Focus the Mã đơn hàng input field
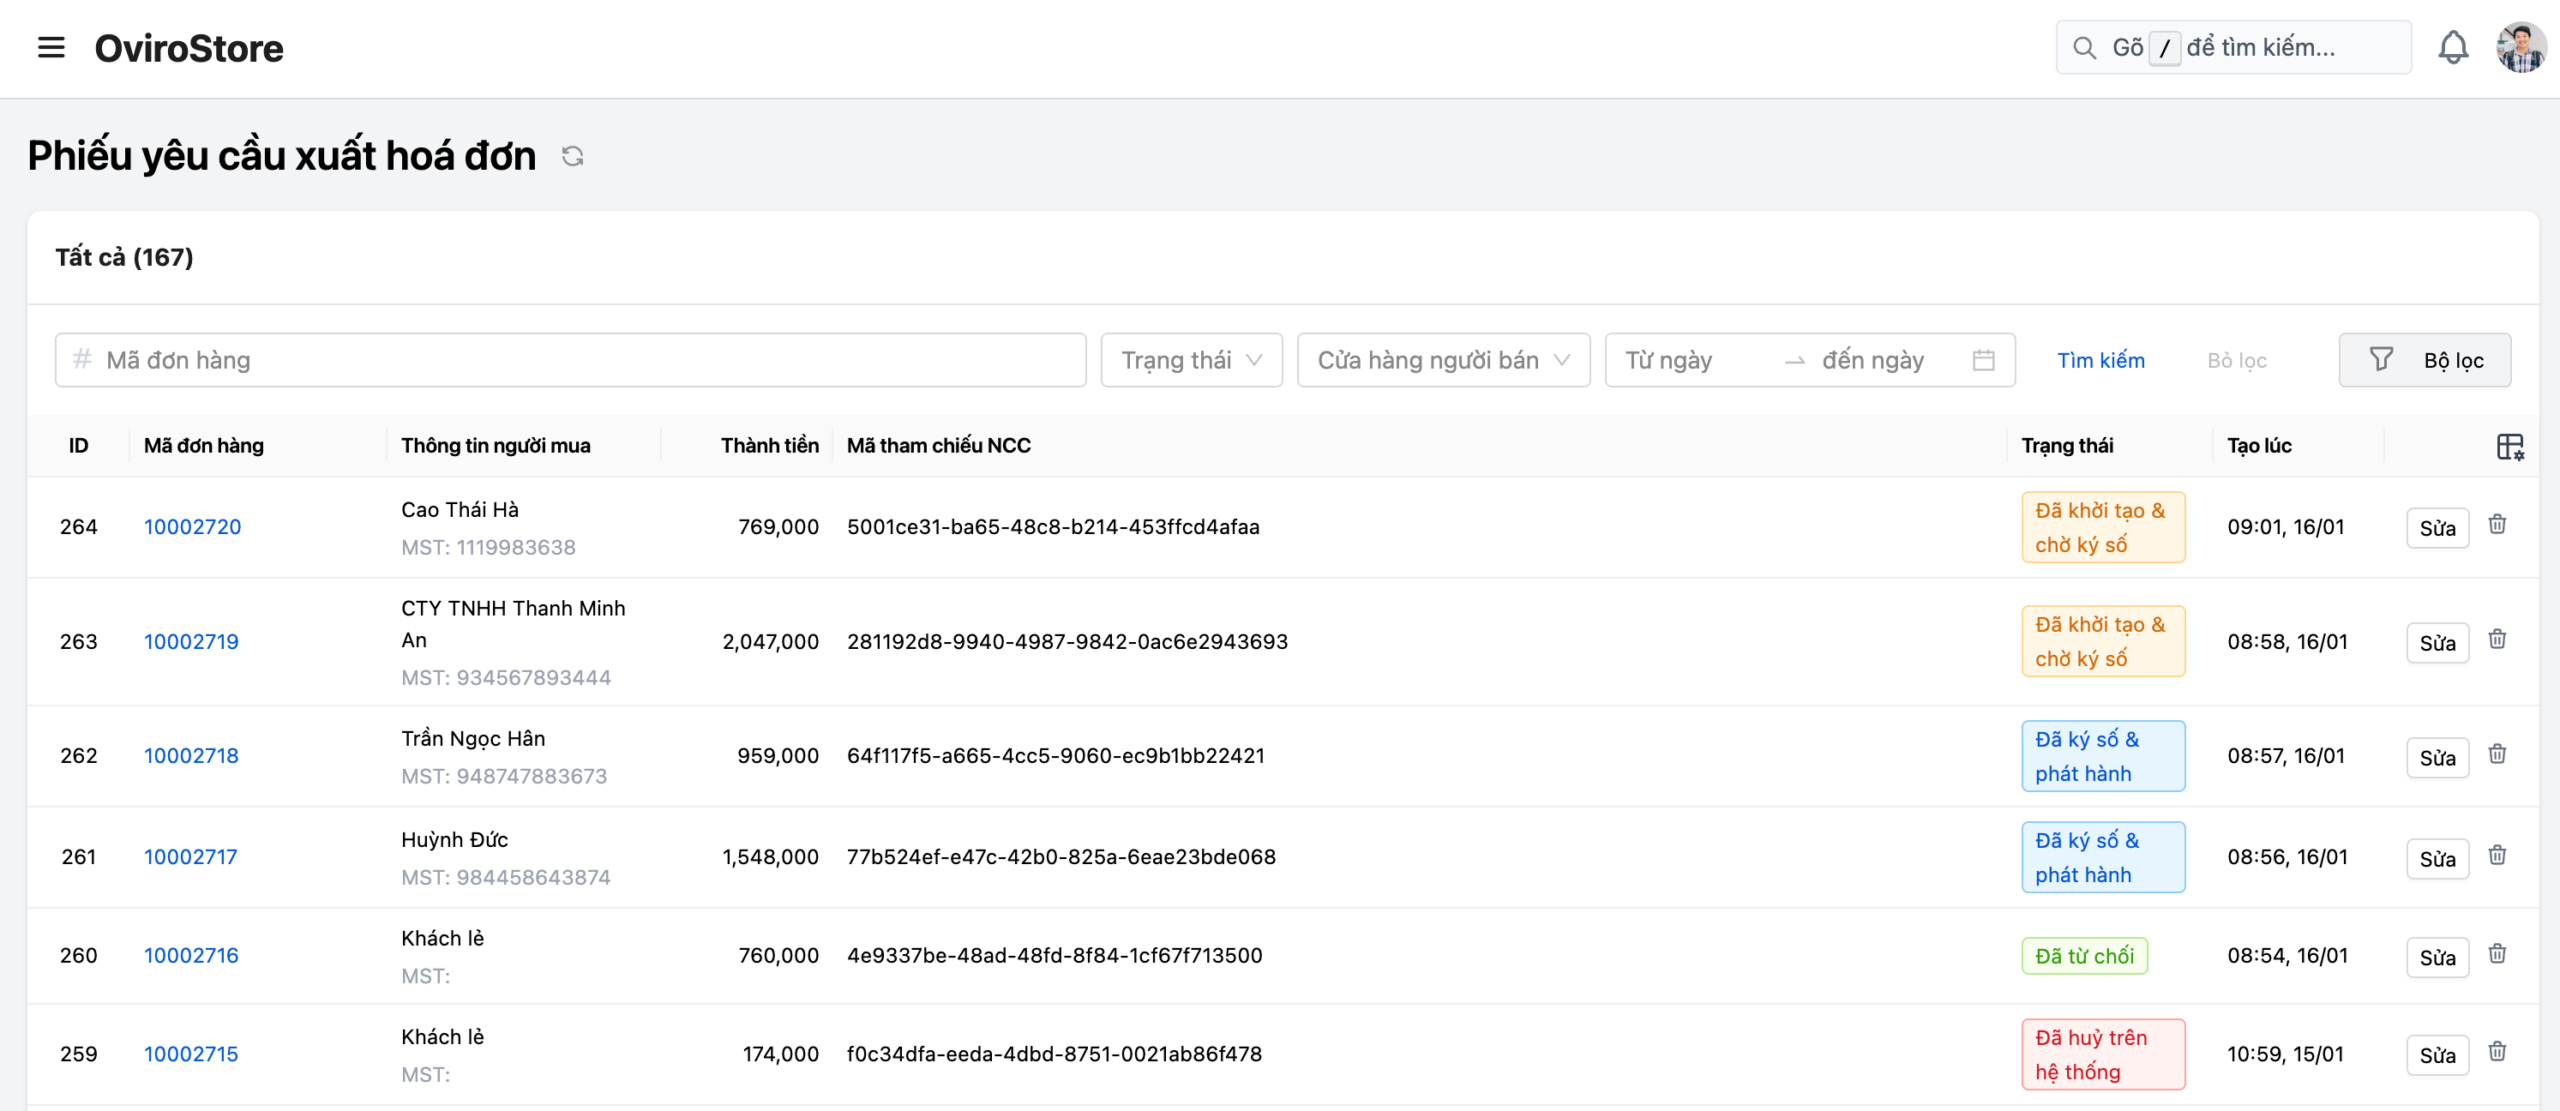This screenshot has width=2560, height=1111. (570, 360)
